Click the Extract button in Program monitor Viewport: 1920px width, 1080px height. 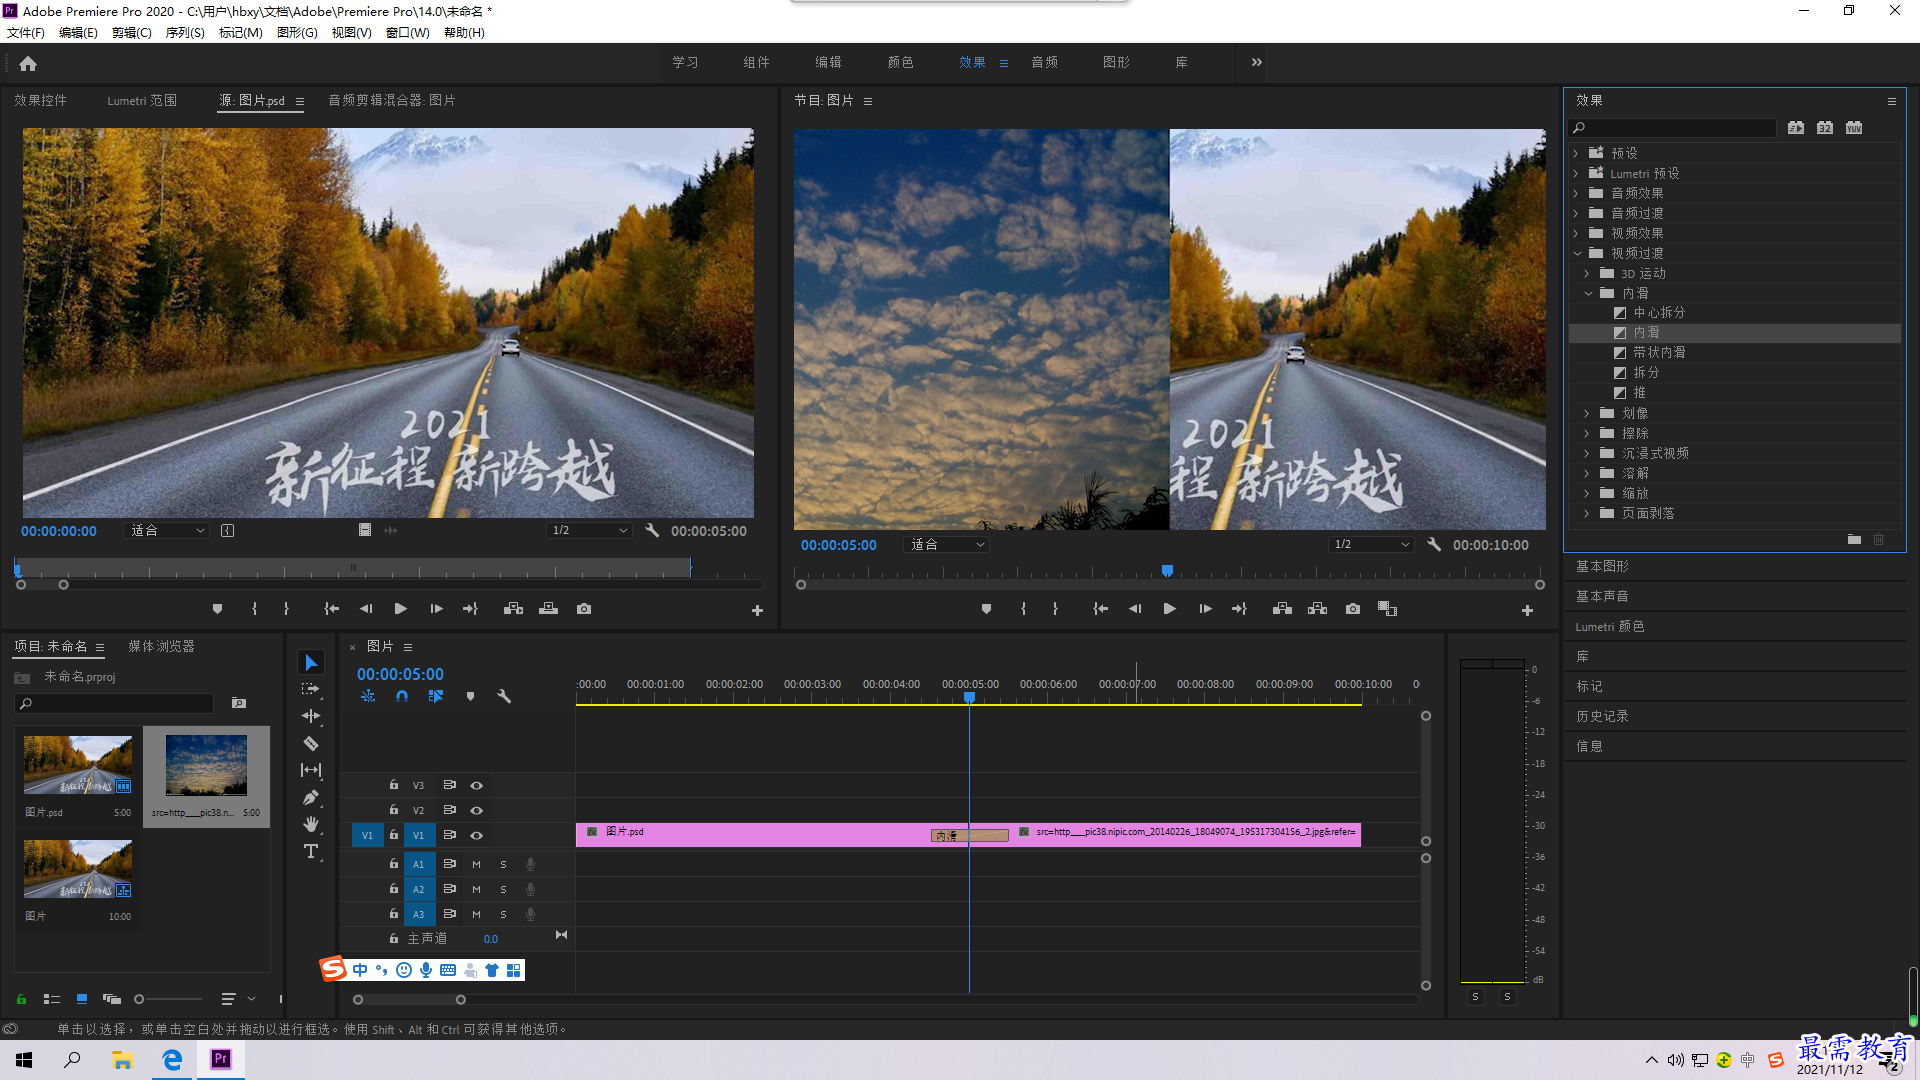click(1317, 609)
